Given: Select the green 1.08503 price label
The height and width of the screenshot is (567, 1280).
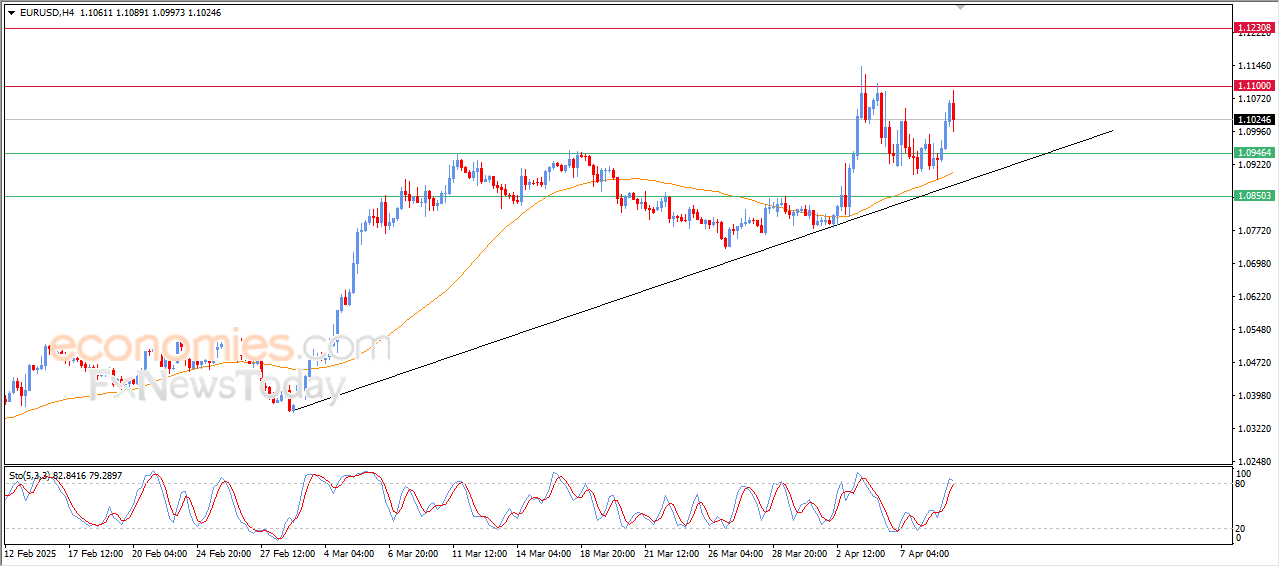Looking at the screenshot, I should (x=1254, y=196).
